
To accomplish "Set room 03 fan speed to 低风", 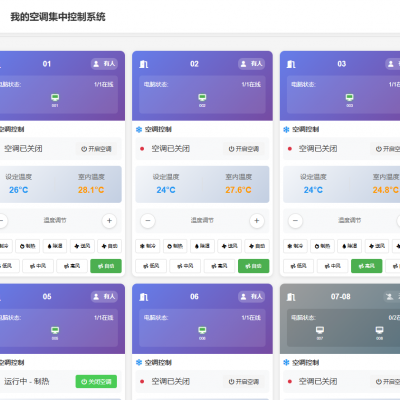I will coord(298,266).
